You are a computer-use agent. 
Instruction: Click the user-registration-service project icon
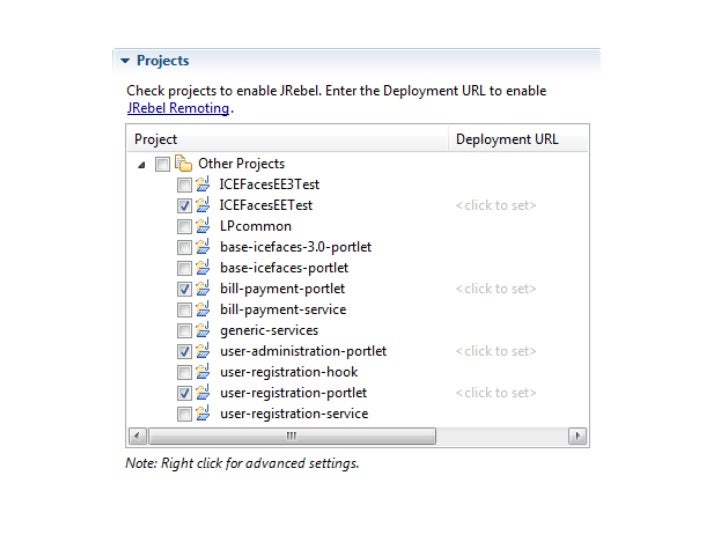click(202, 413)
